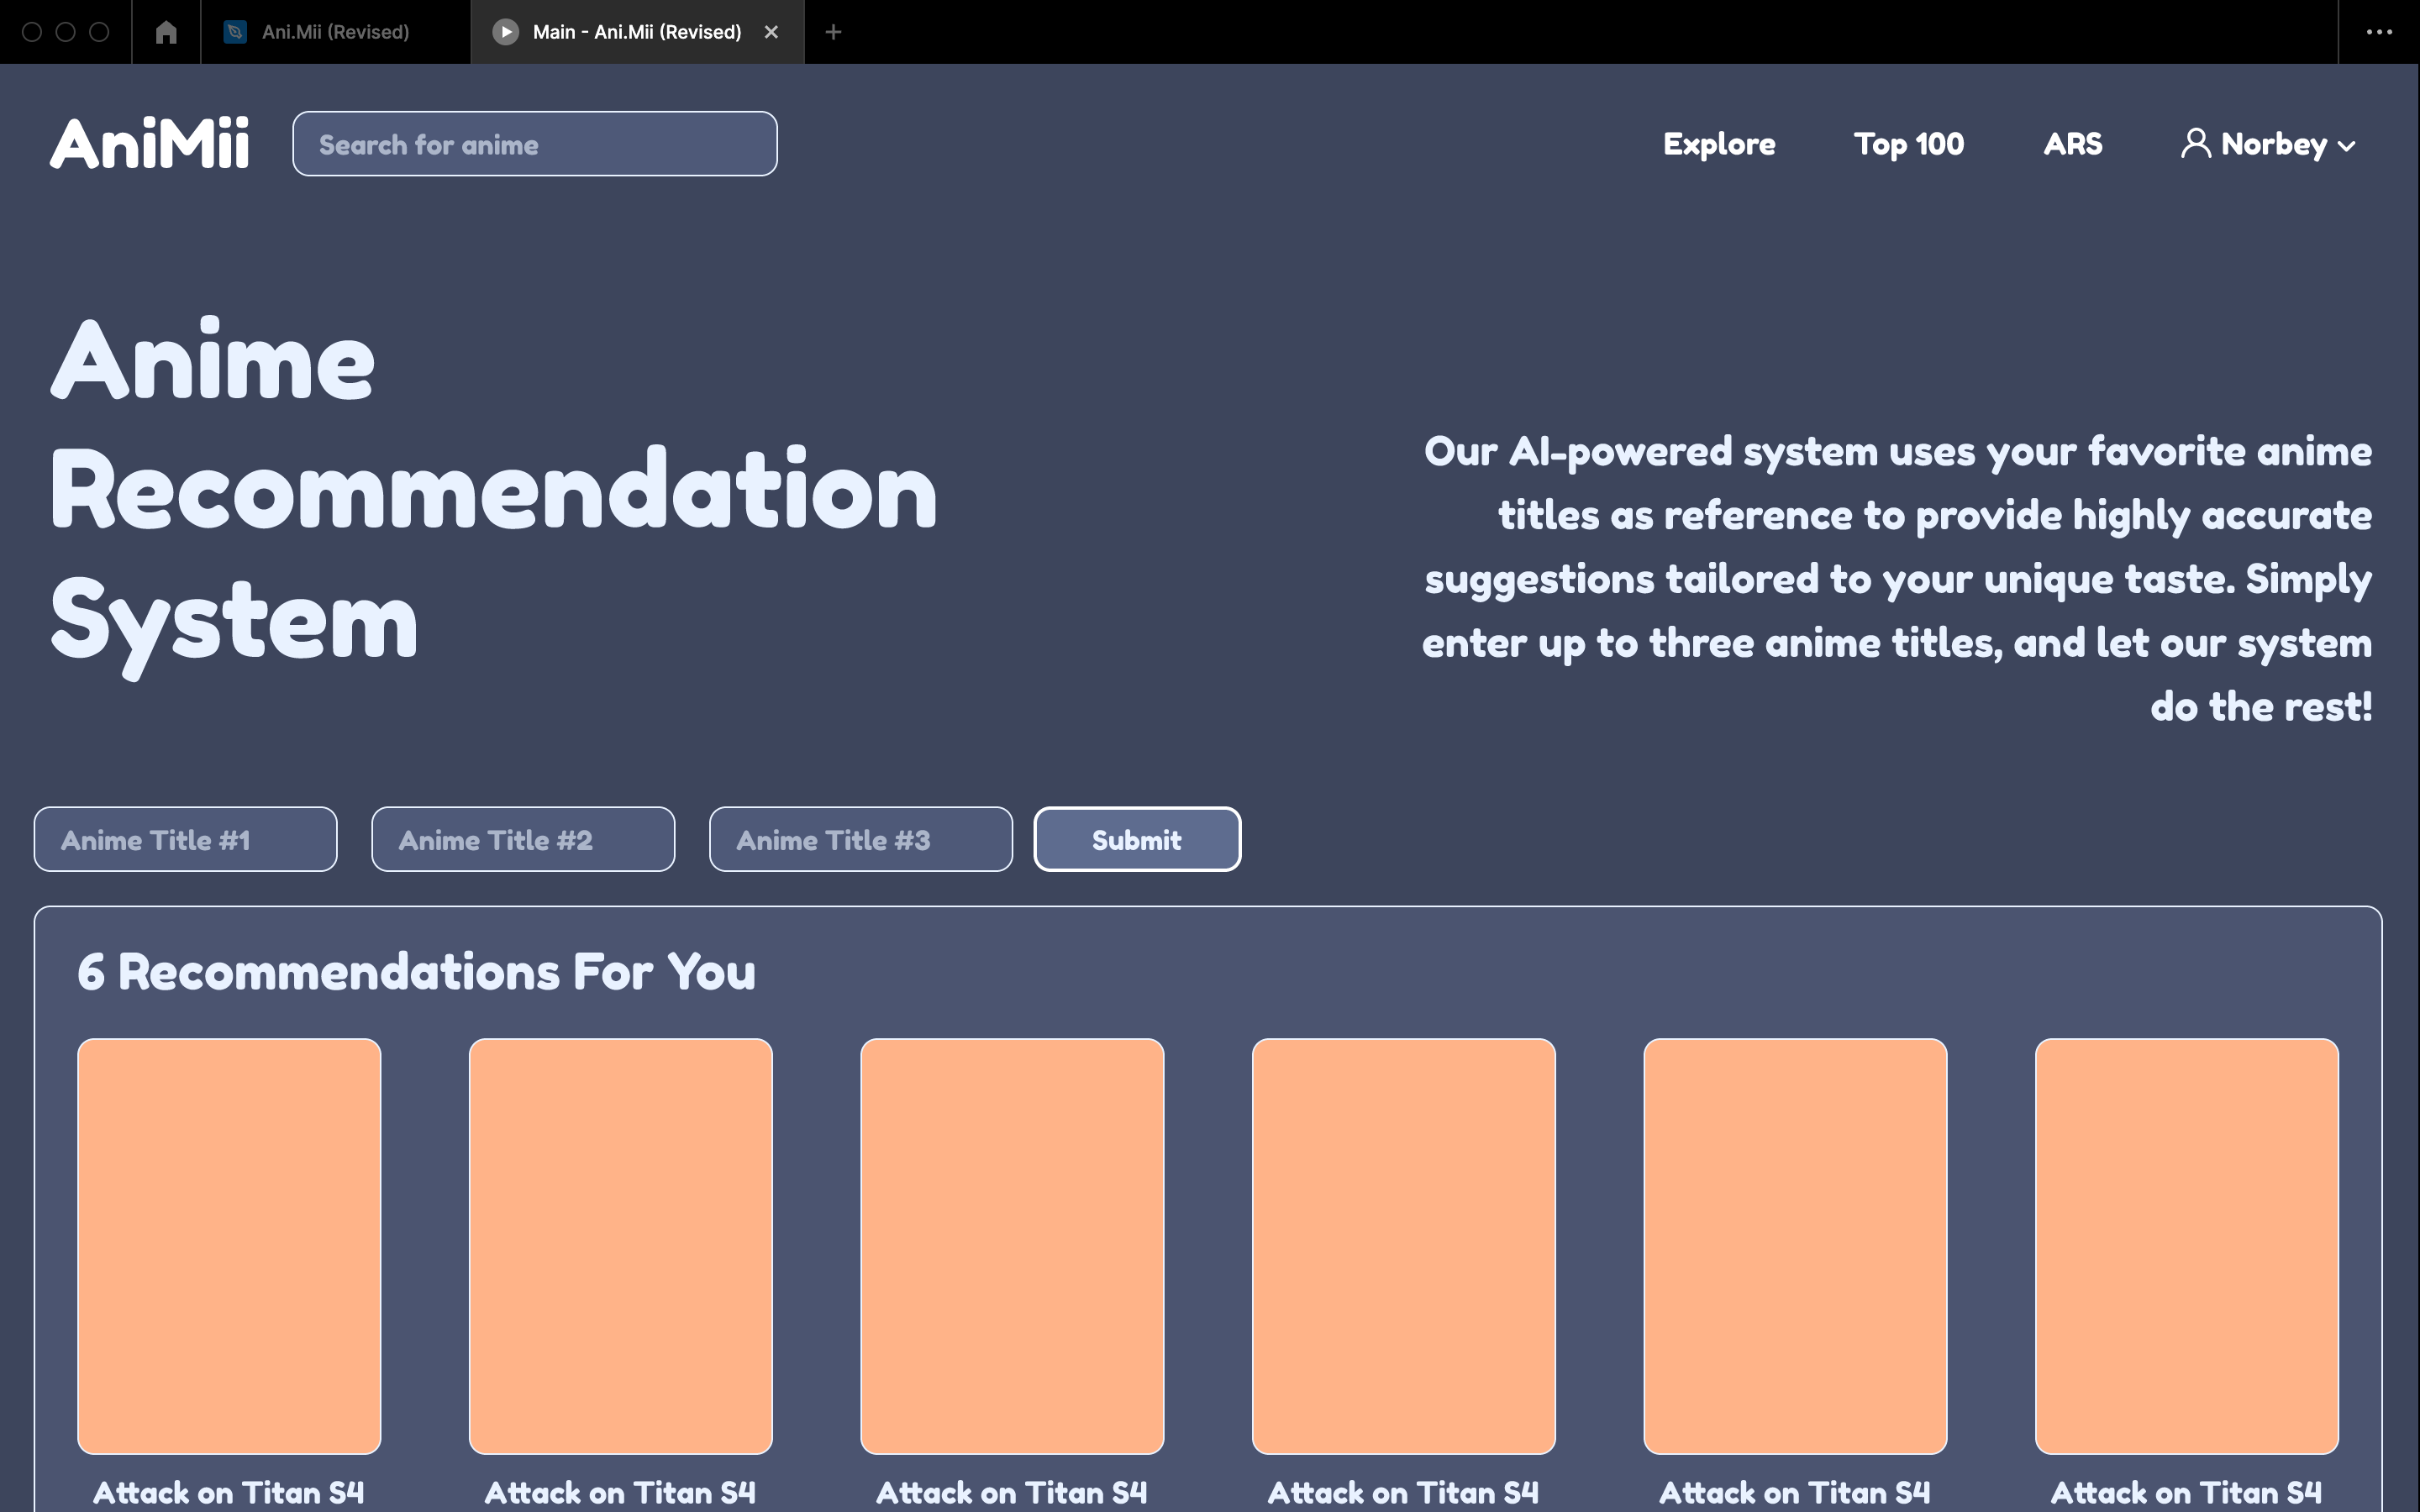
Task: Expand the Norbey account dropdown chevron
Action: tap(2347, 146)
